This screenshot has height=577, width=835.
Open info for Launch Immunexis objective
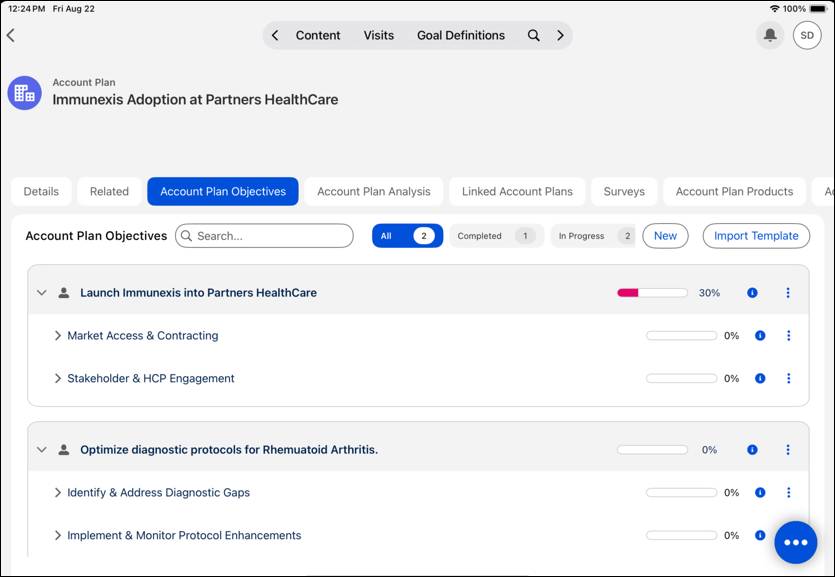[752, 293]
